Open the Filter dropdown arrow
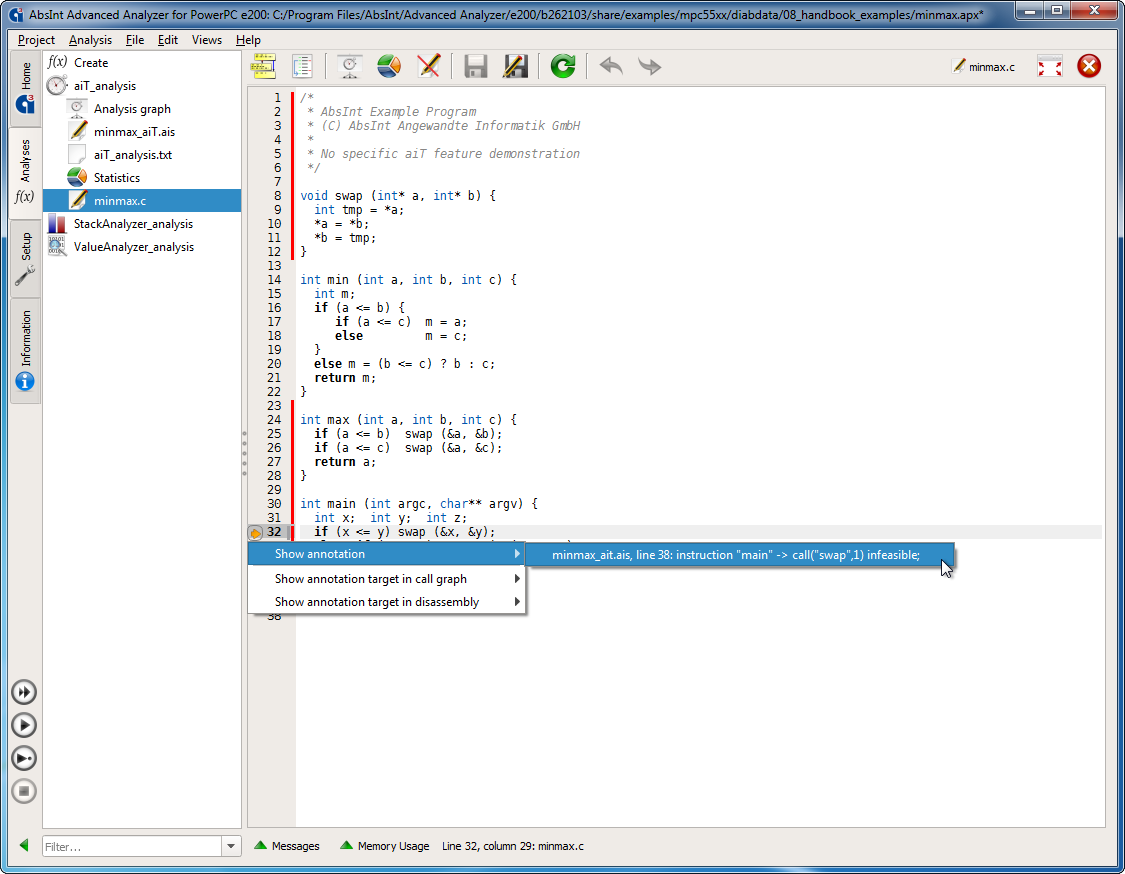 [231, 846]
